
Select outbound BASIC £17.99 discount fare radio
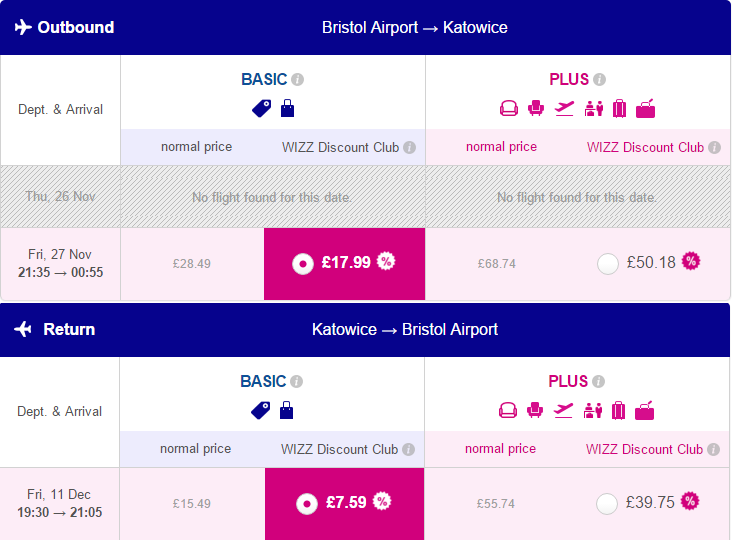(302, 264)
